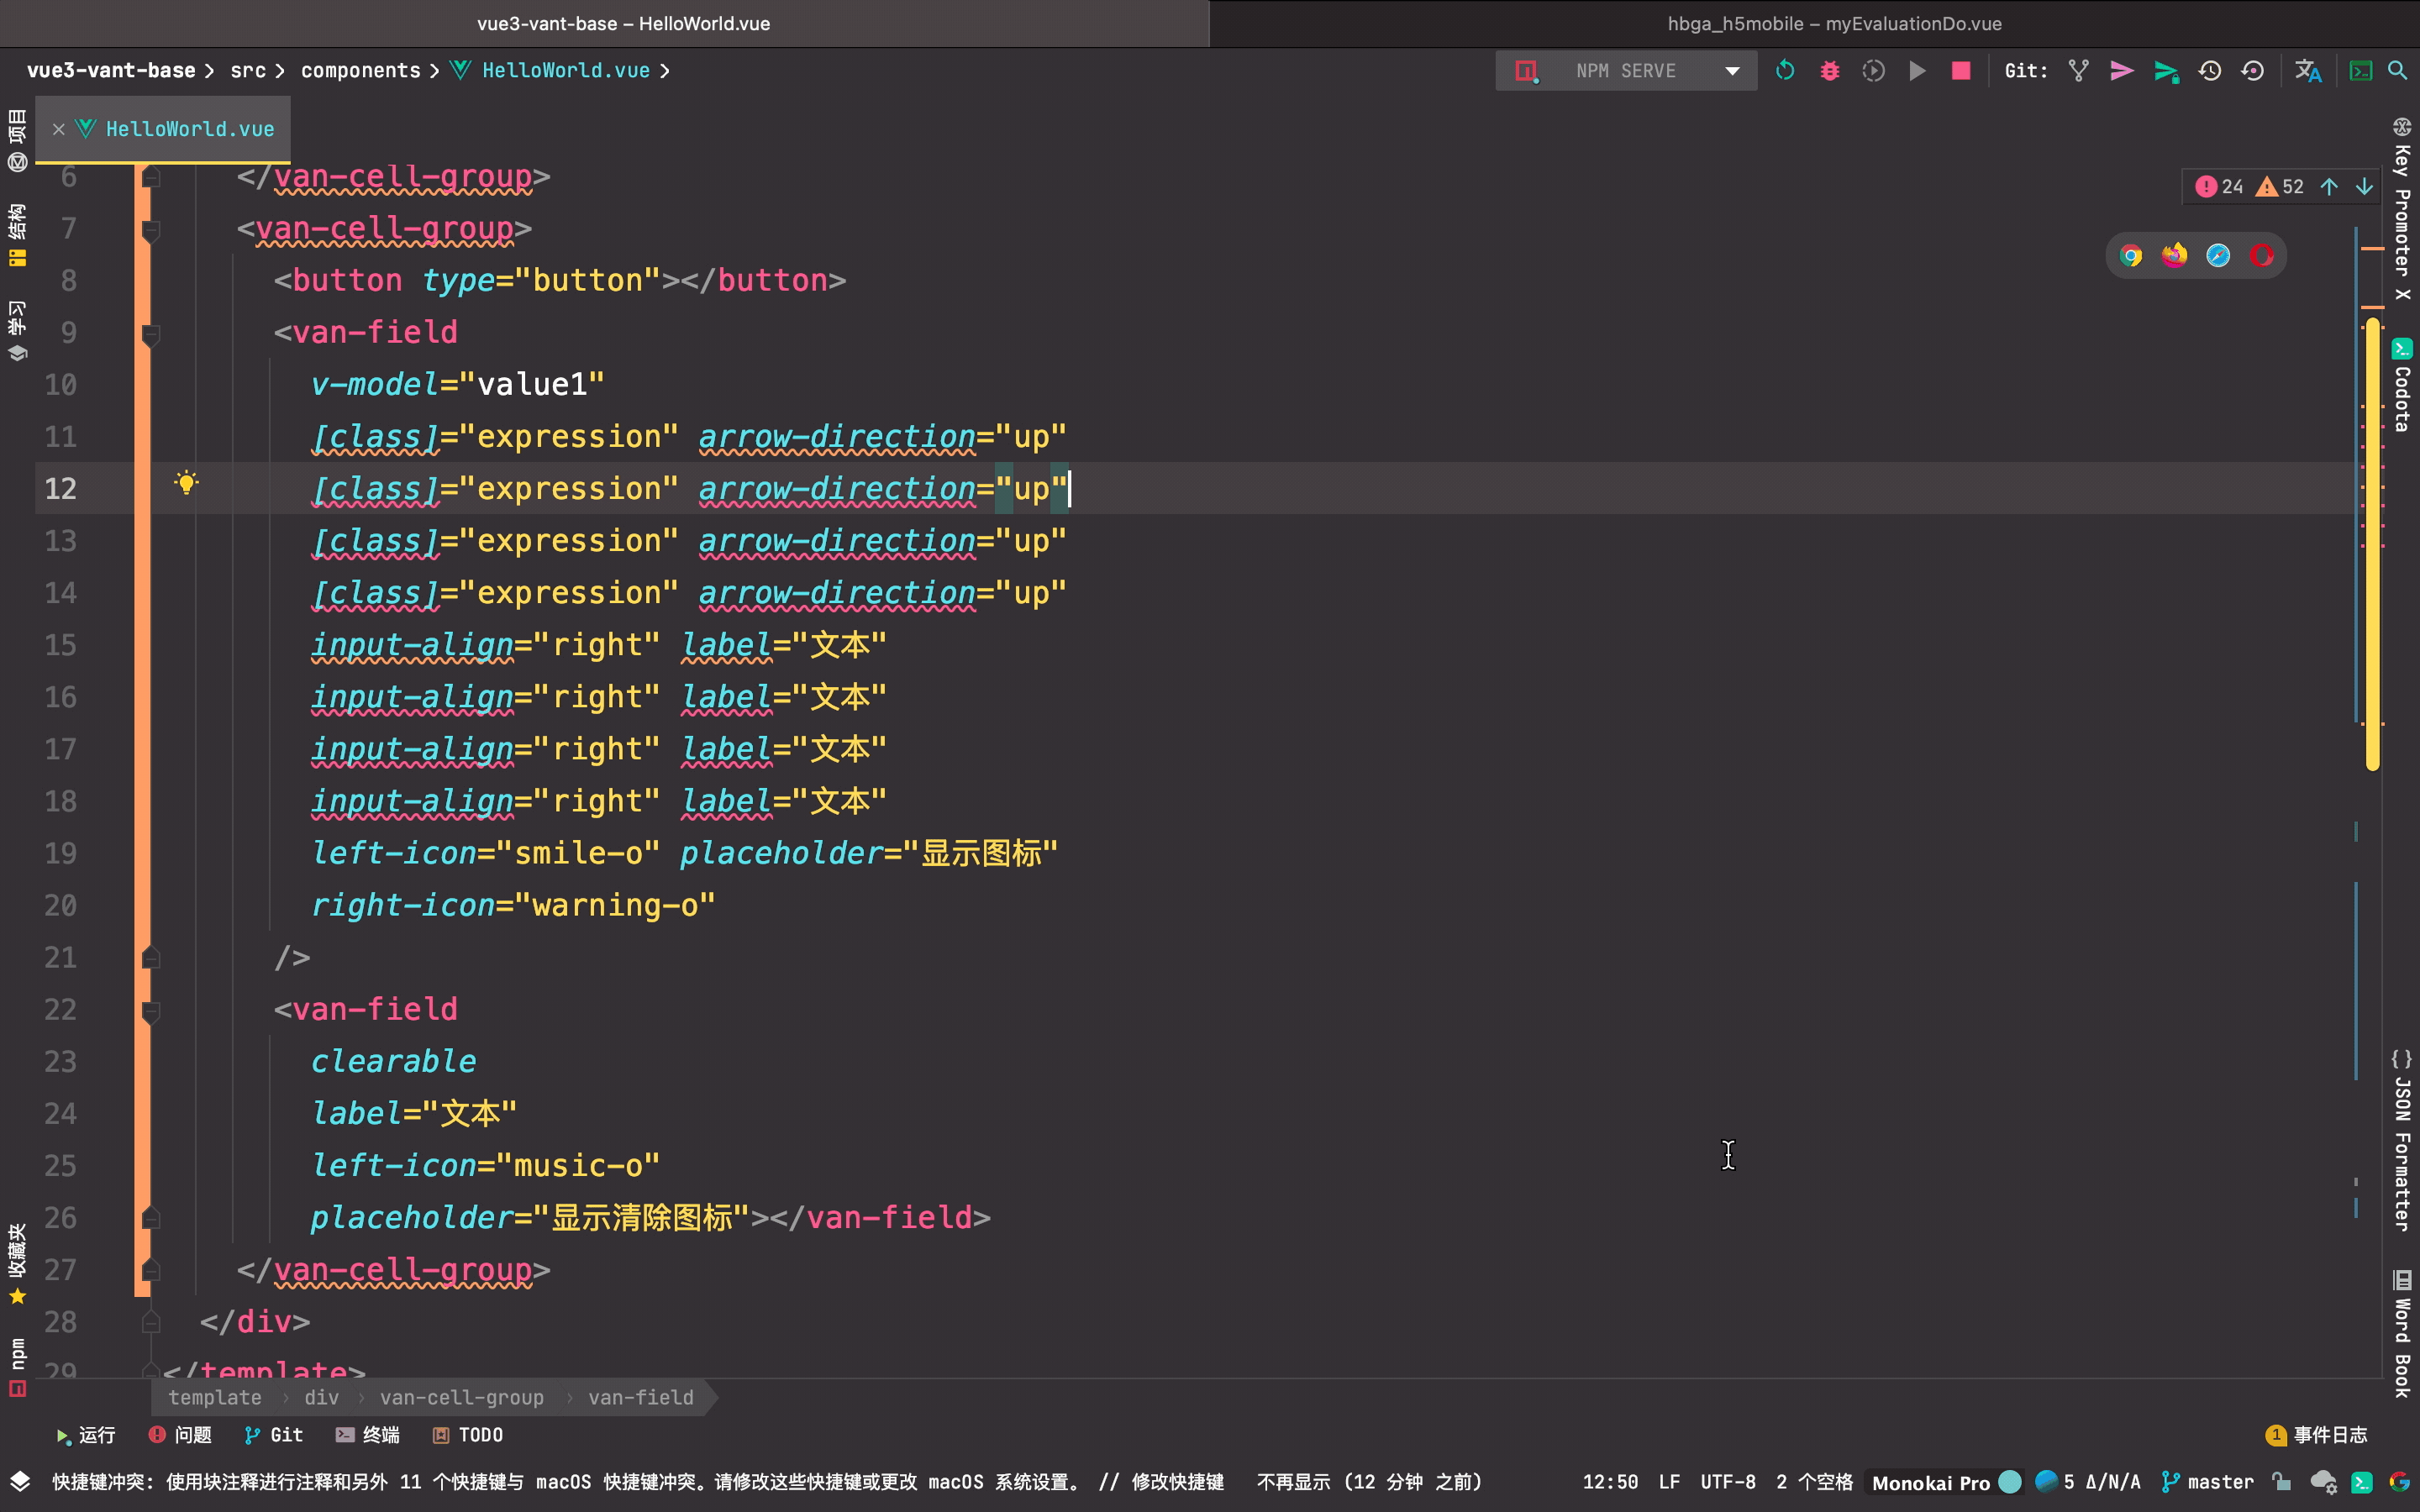Click the Translate icon in toolbar
Screen dimensions: 2420x1512
[x=2307, y=71]
